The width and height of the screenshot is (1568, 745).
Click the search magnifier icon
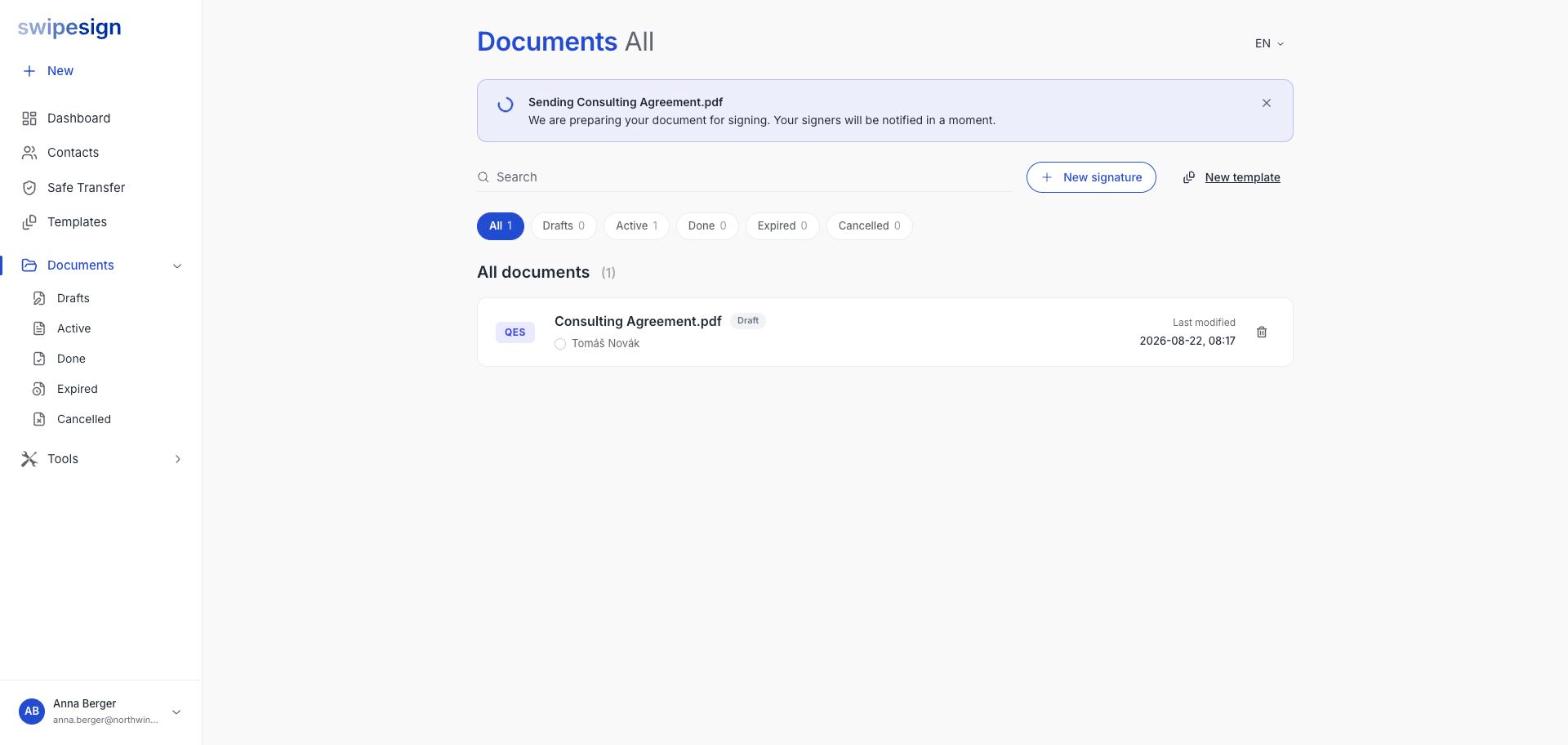click(x=483, y=177)
